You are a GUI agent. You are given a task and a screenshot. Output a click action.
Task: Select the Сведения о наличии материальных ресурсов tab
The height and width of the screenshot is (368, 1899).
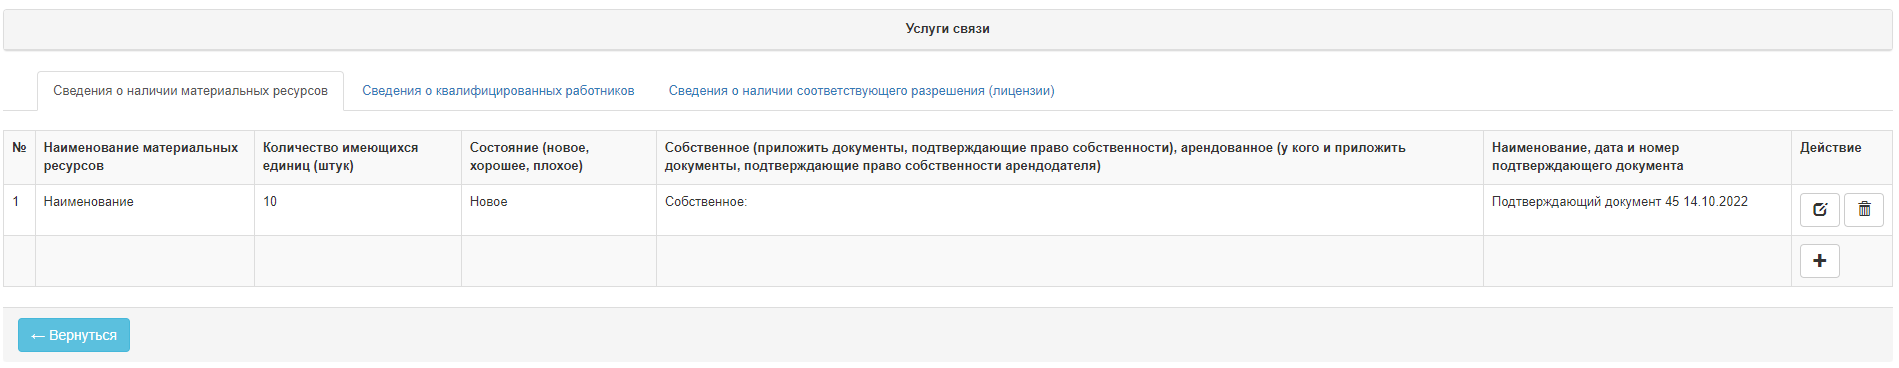[190, 91]
